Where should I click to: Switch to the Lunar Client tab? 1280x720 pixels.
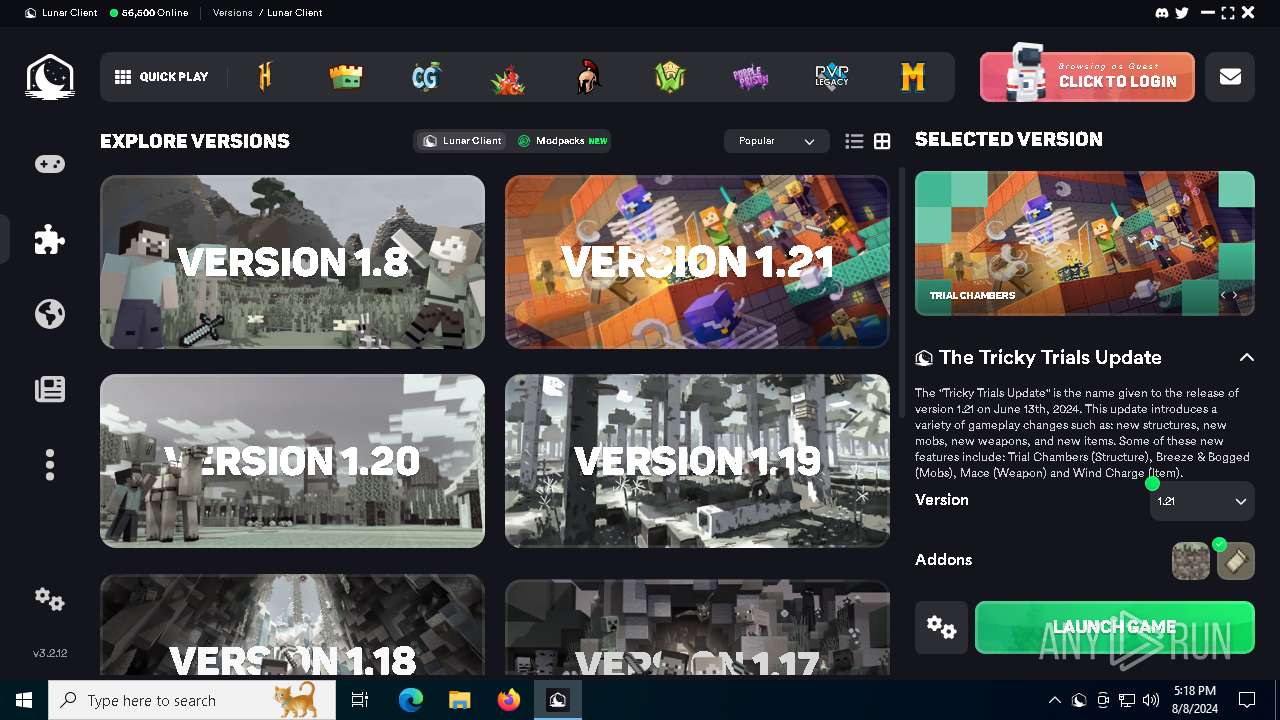pos(463,141)
